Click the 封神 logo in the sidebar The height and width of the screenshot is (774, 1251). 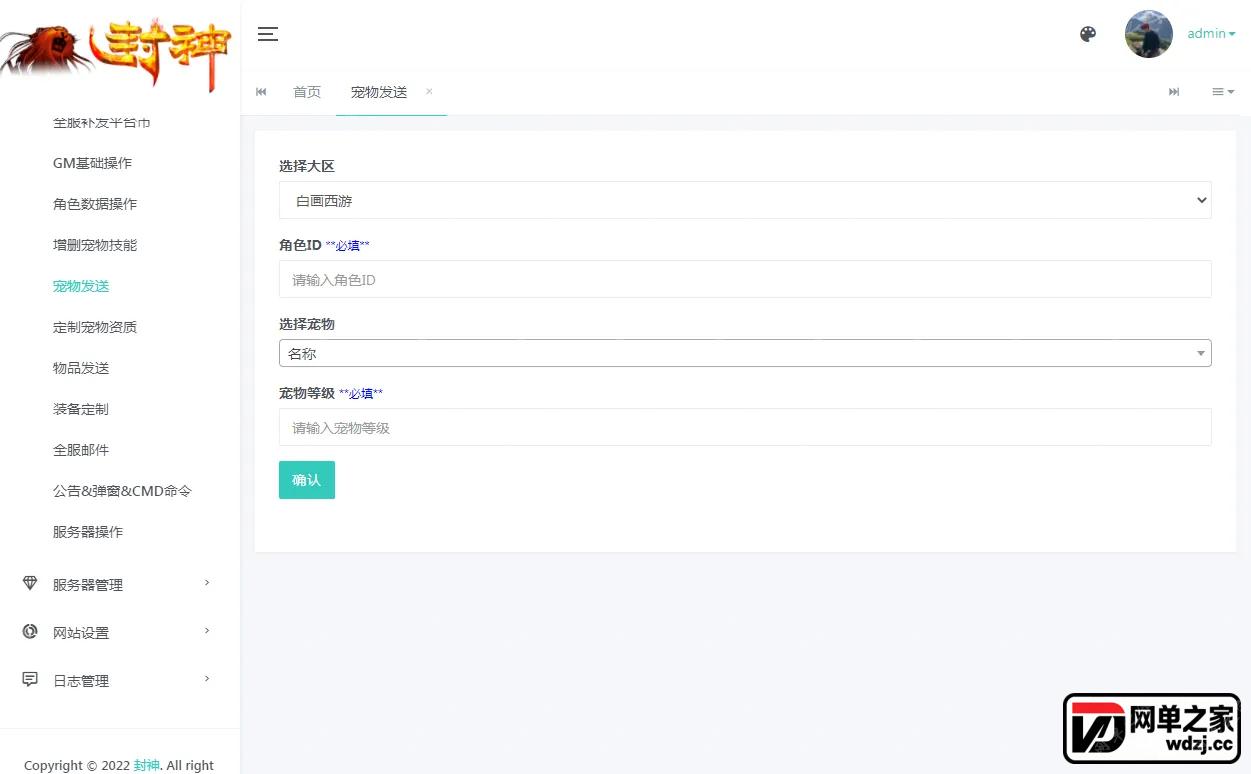pyautogui.click(x=117, y=55)
